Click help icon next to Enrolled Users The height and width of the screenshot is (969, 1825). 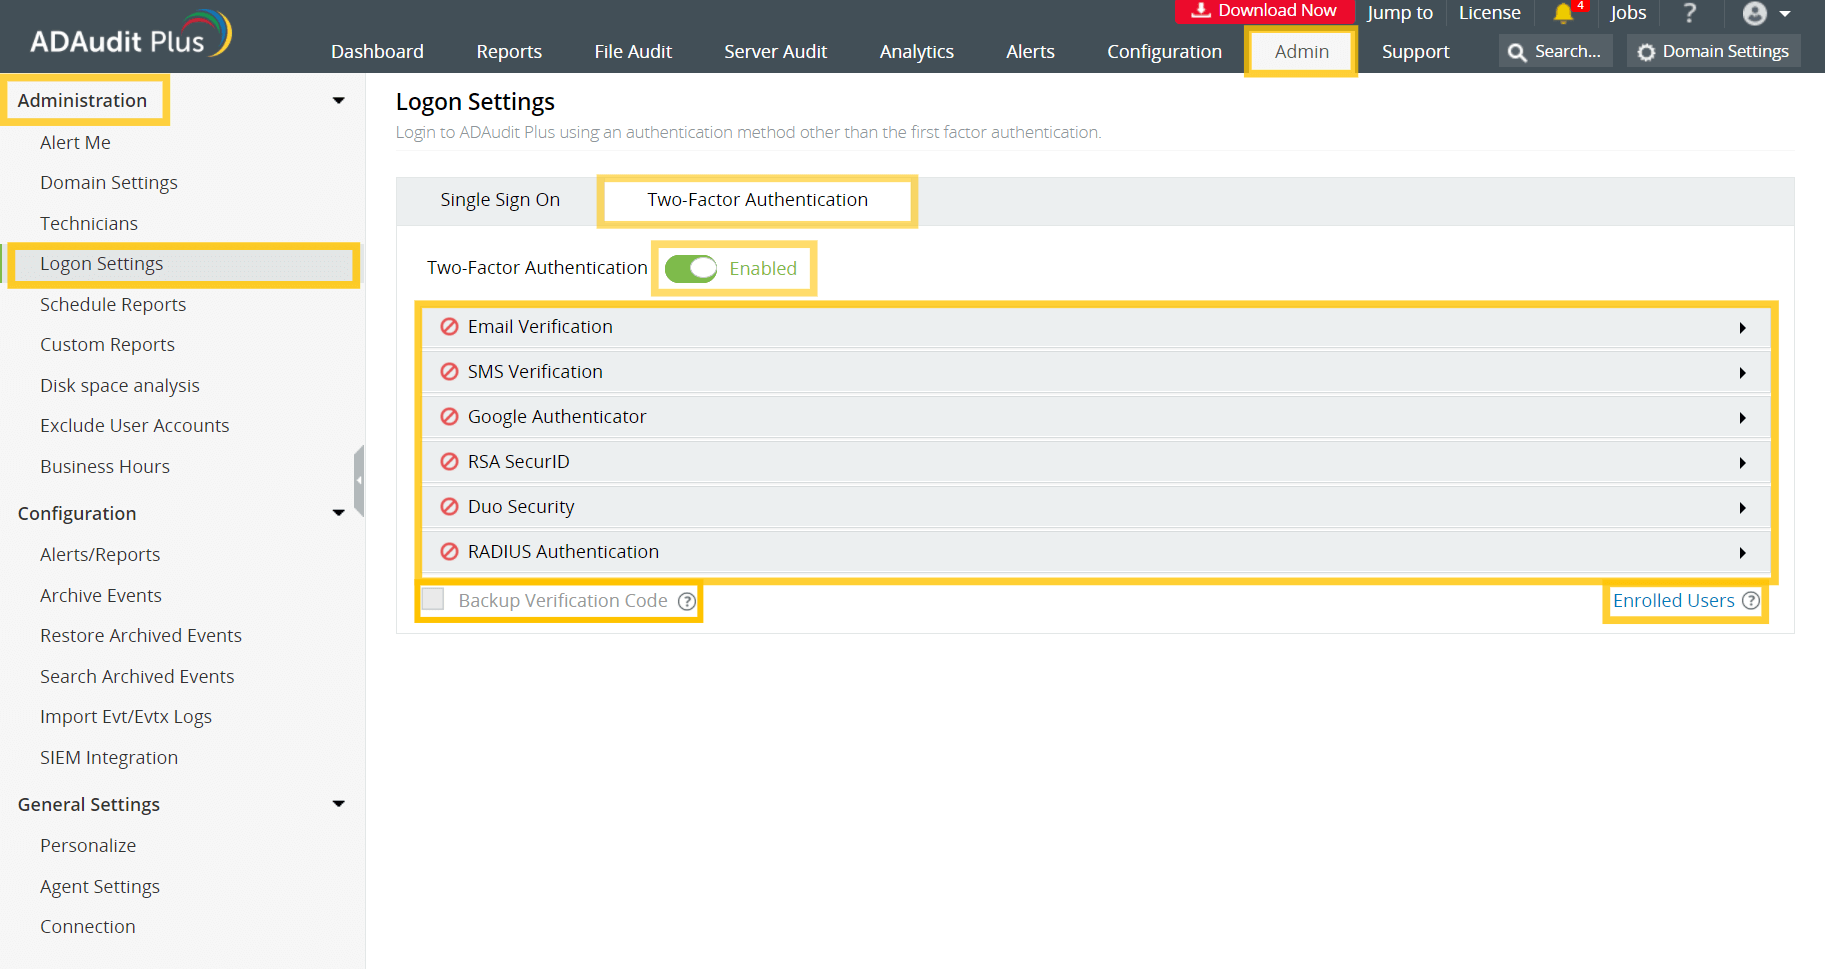tap(1751, 601)
